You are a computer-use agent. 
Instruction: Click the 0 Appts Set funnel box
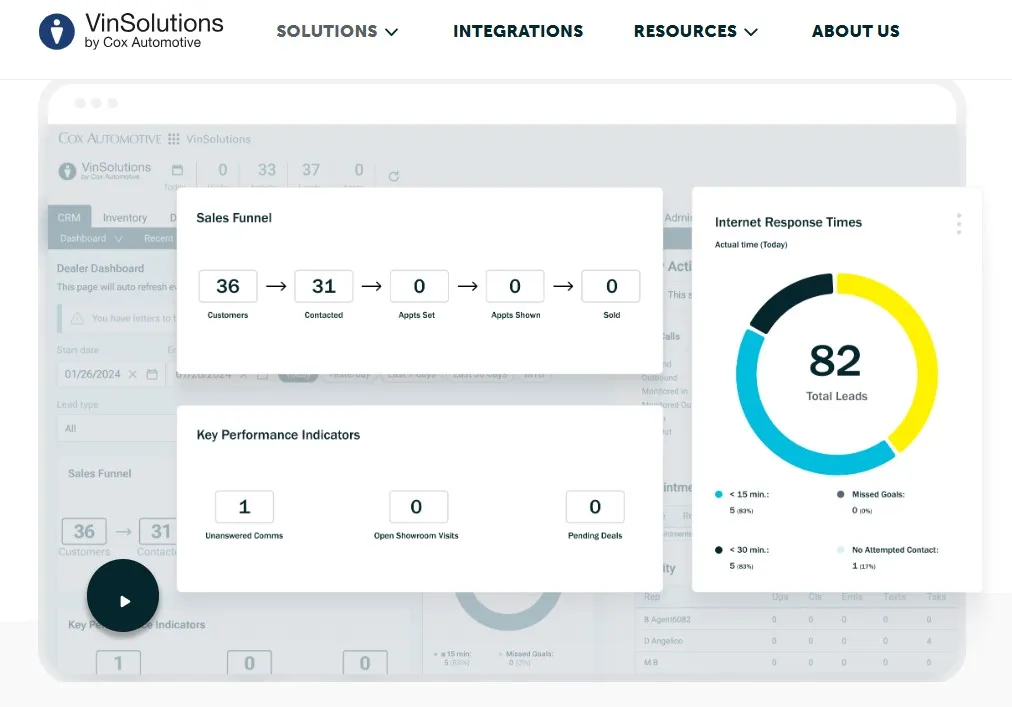coord(419,286)
